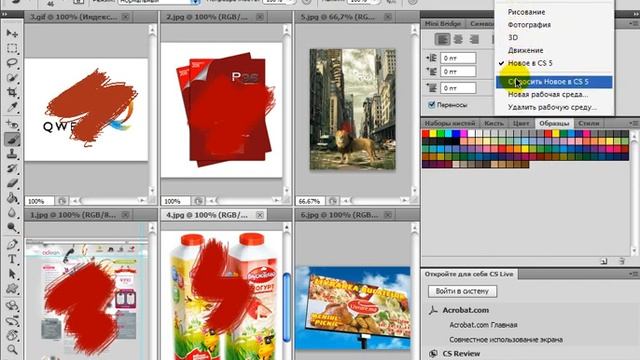Select the Pen tool
The width and height of the screenshot is (640, 360).
tap(12, 244)
